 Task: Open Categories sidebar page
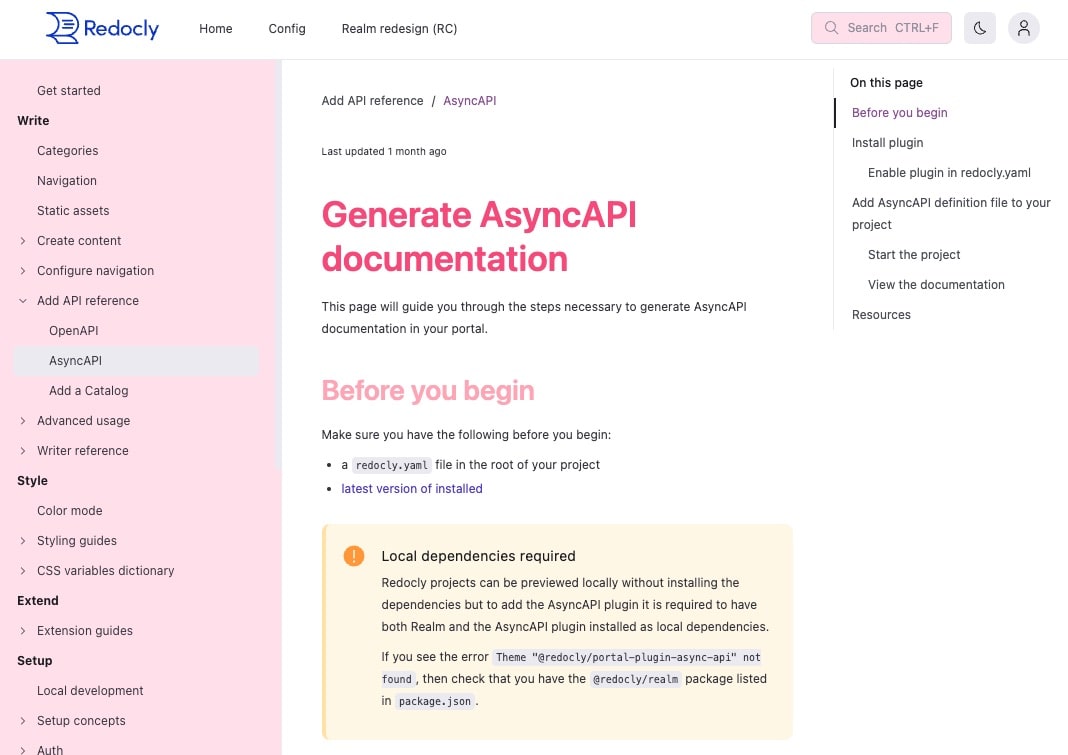click(x=67, y=151)
